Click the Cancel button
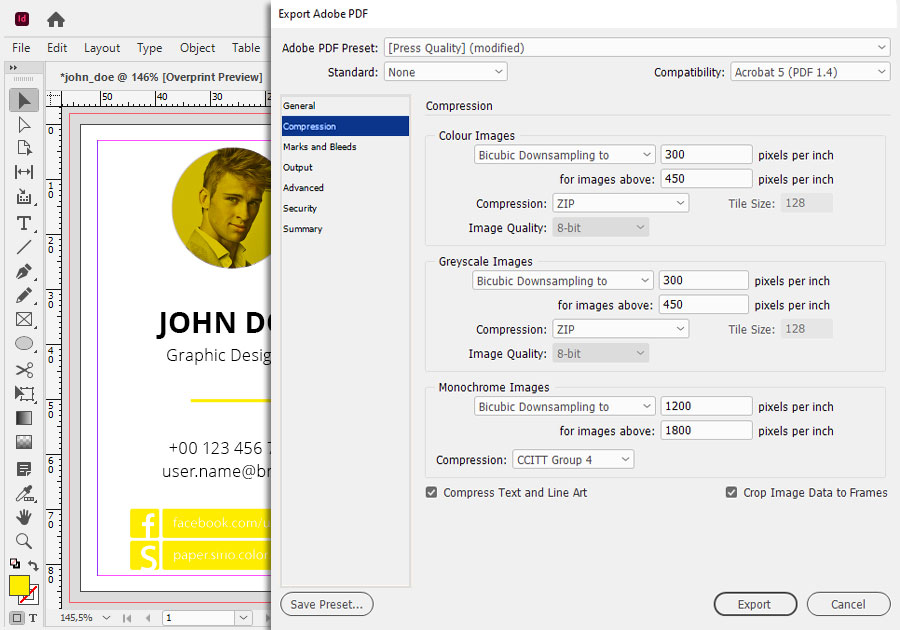Viewport: 900px width, 630px height. (848, 604)
